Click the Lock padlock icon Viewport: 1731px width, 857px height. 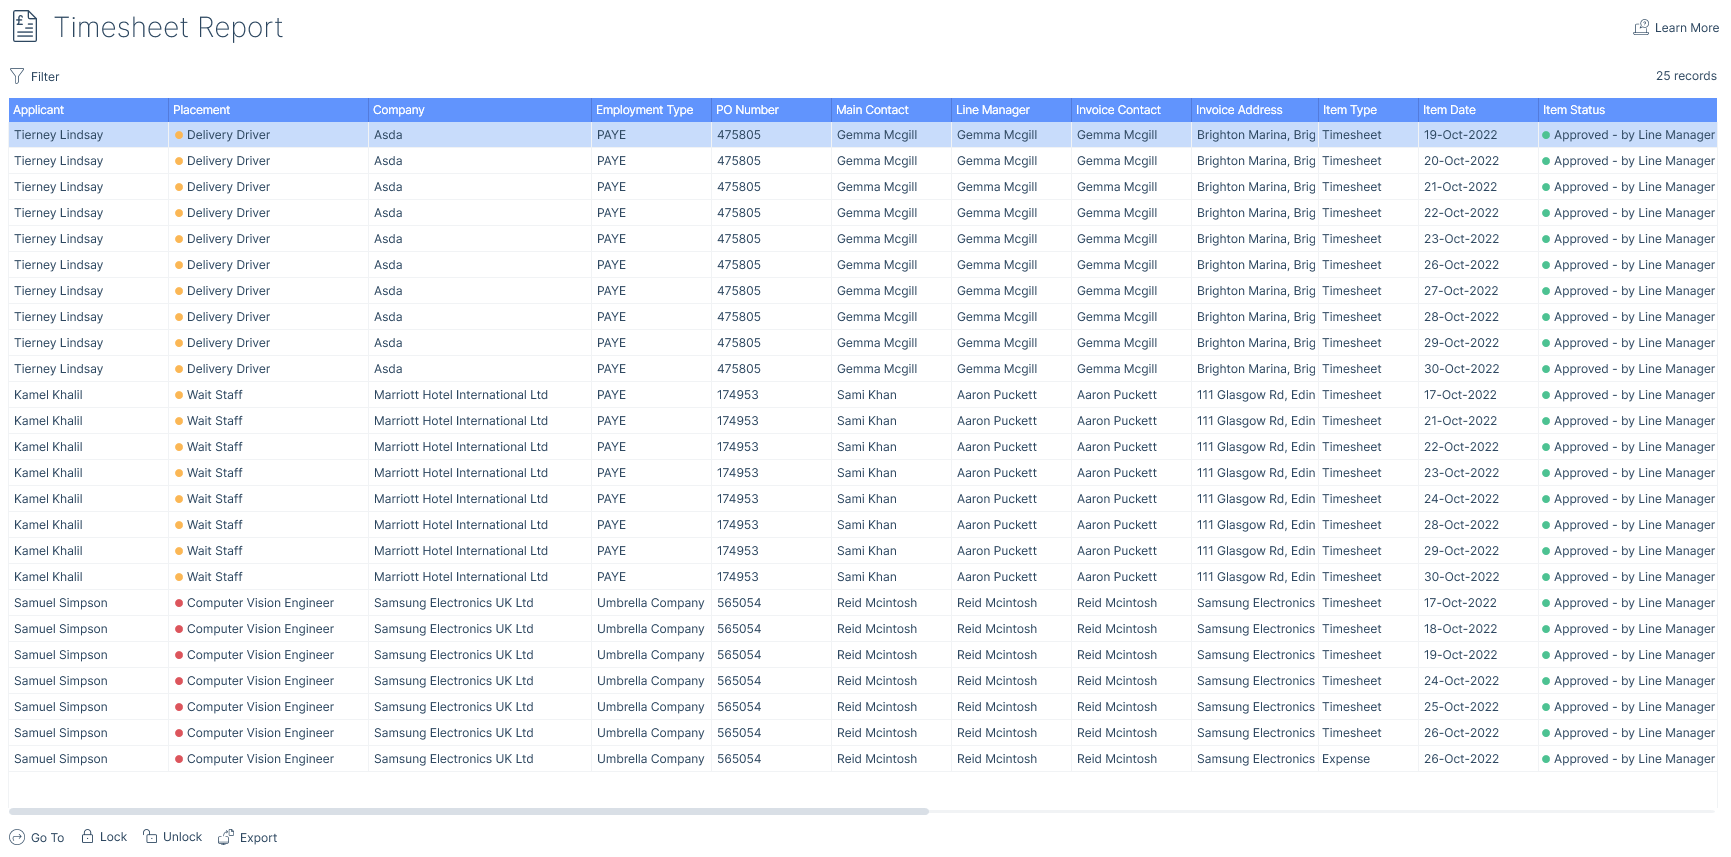pyautogui.click(x=88, y=836)
